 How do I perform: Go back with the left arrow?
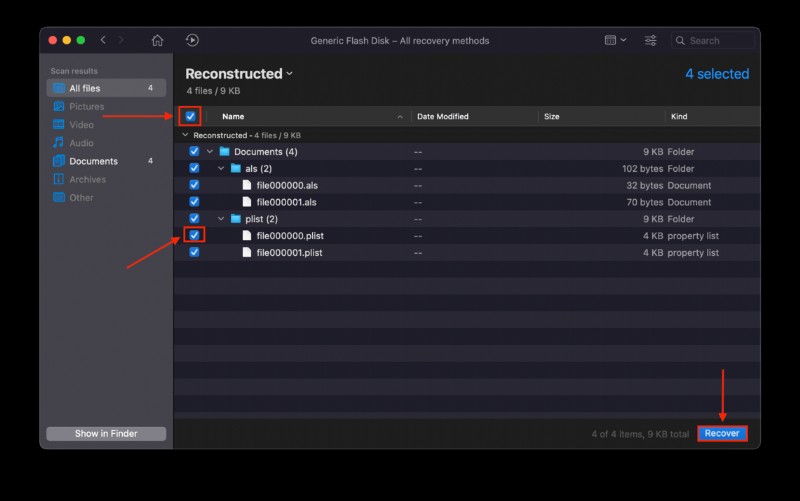(x=103, y=40)
